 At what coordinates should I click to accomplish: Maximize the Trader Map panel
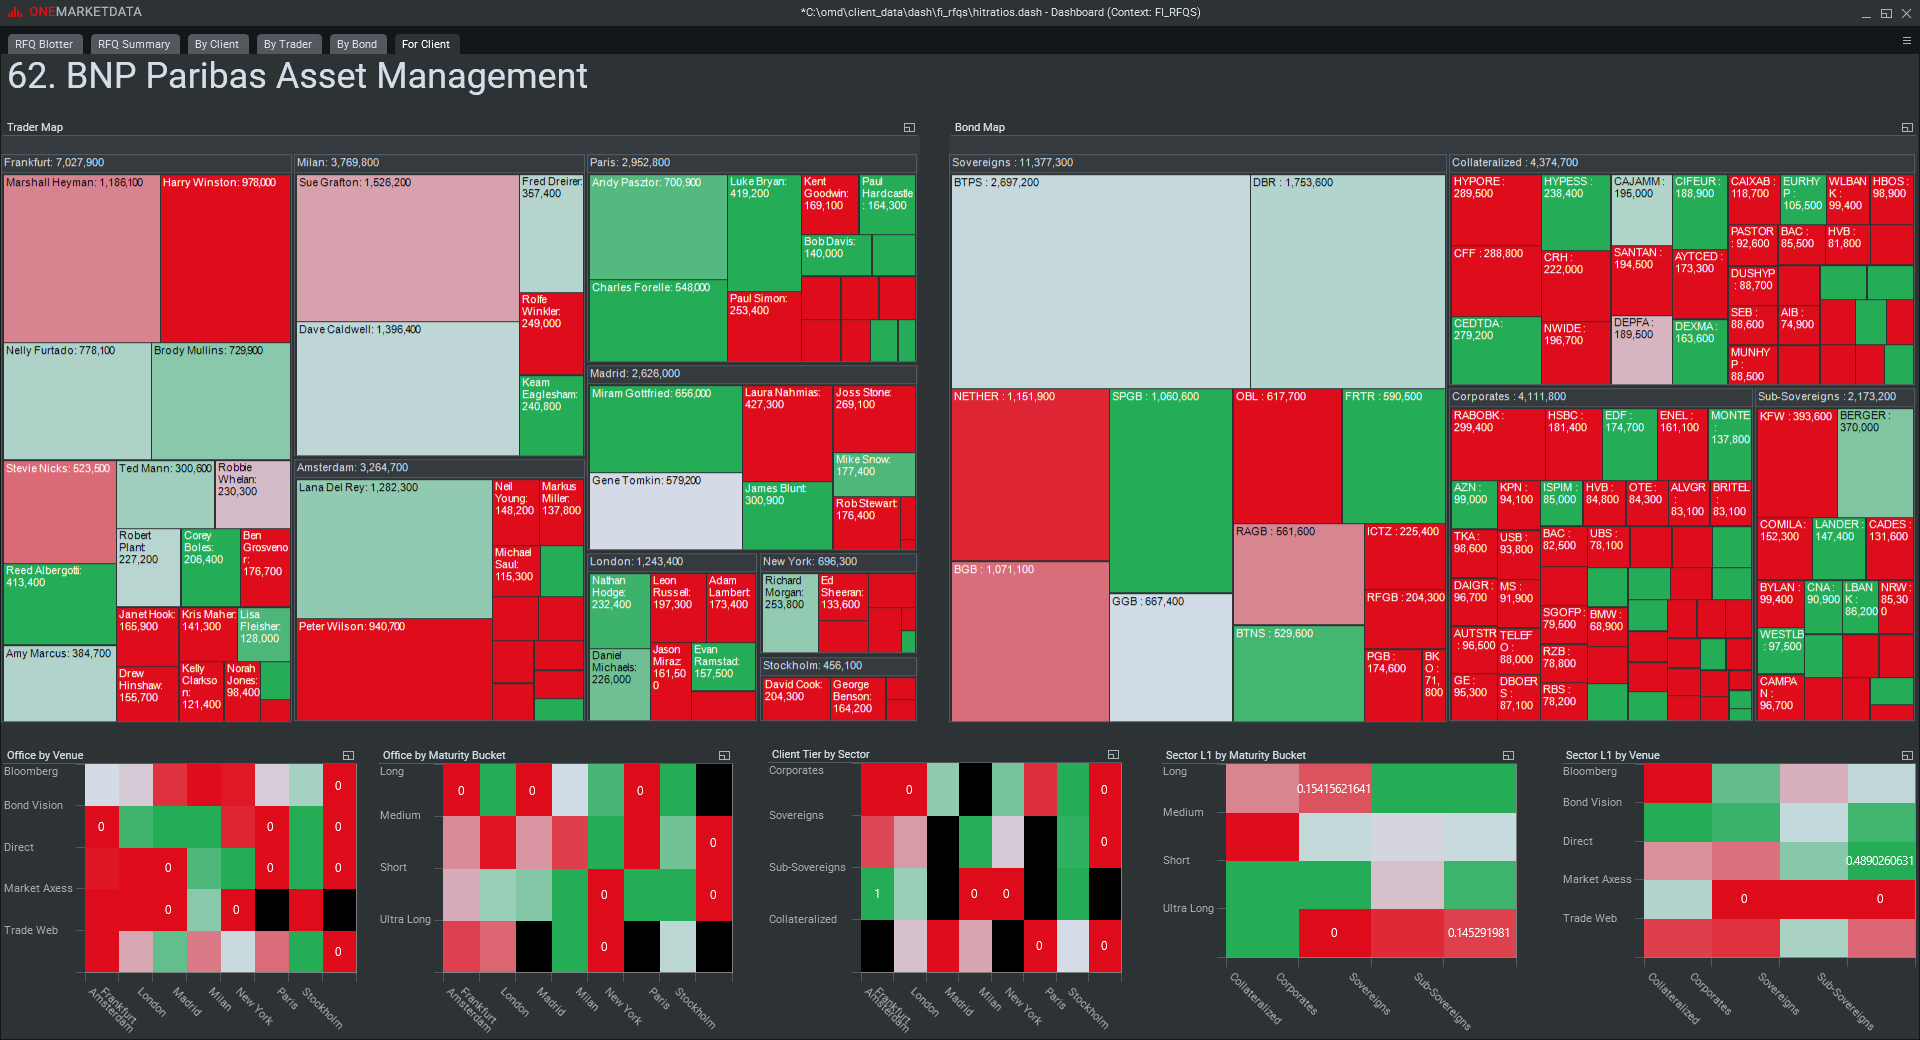(x=909, y=128)
